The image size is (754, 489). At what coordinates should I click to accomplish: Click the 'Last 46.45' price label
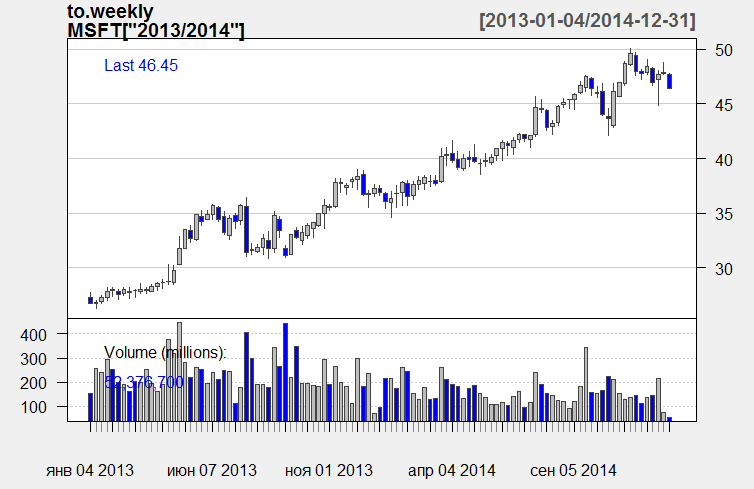pos(141,65)
